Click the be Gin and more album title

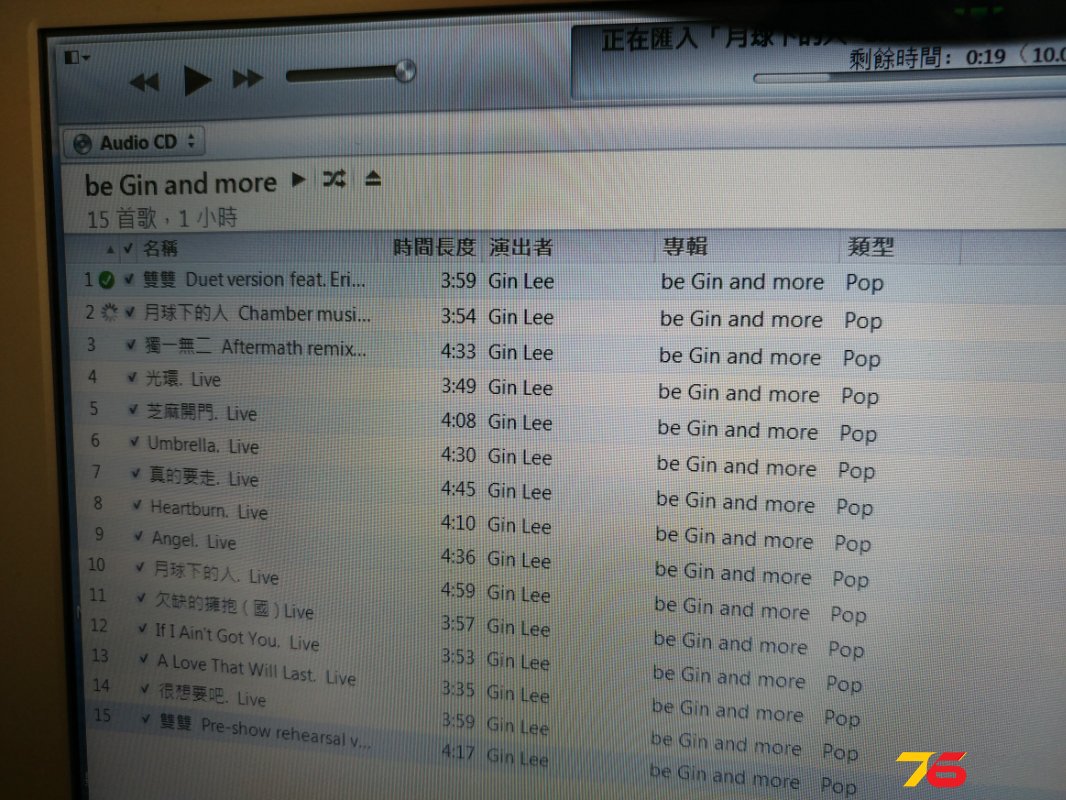click(x=180, y=184)
